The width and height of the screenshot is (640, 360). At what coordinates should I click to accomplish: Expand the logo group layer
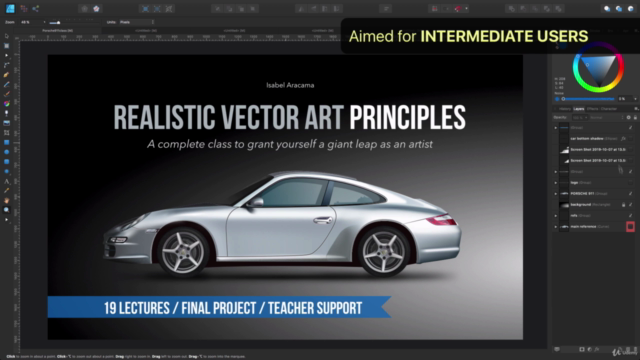(x=556, y=182)
